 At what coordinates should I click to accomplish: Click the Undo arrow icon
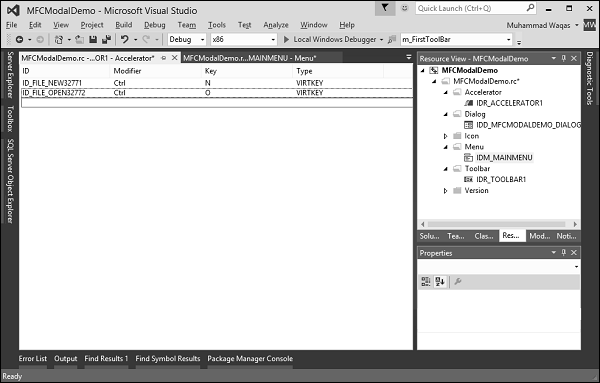[124, 39]
